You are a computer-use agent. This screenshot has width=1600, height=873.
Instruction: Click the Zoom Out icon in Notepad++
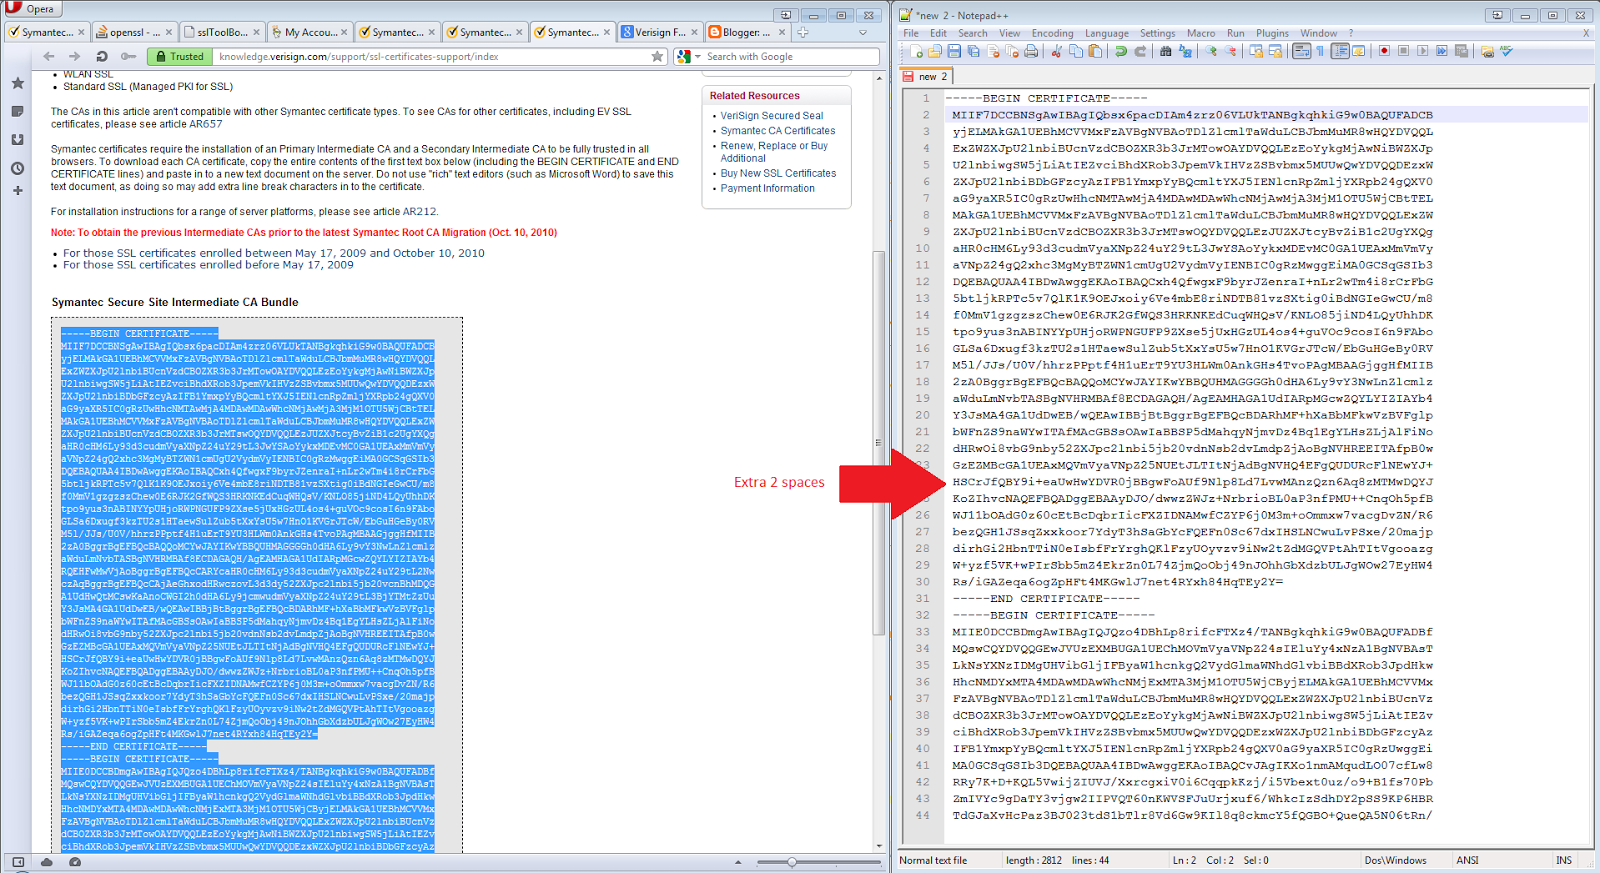pyautogui.click(x=1231, y=51)
